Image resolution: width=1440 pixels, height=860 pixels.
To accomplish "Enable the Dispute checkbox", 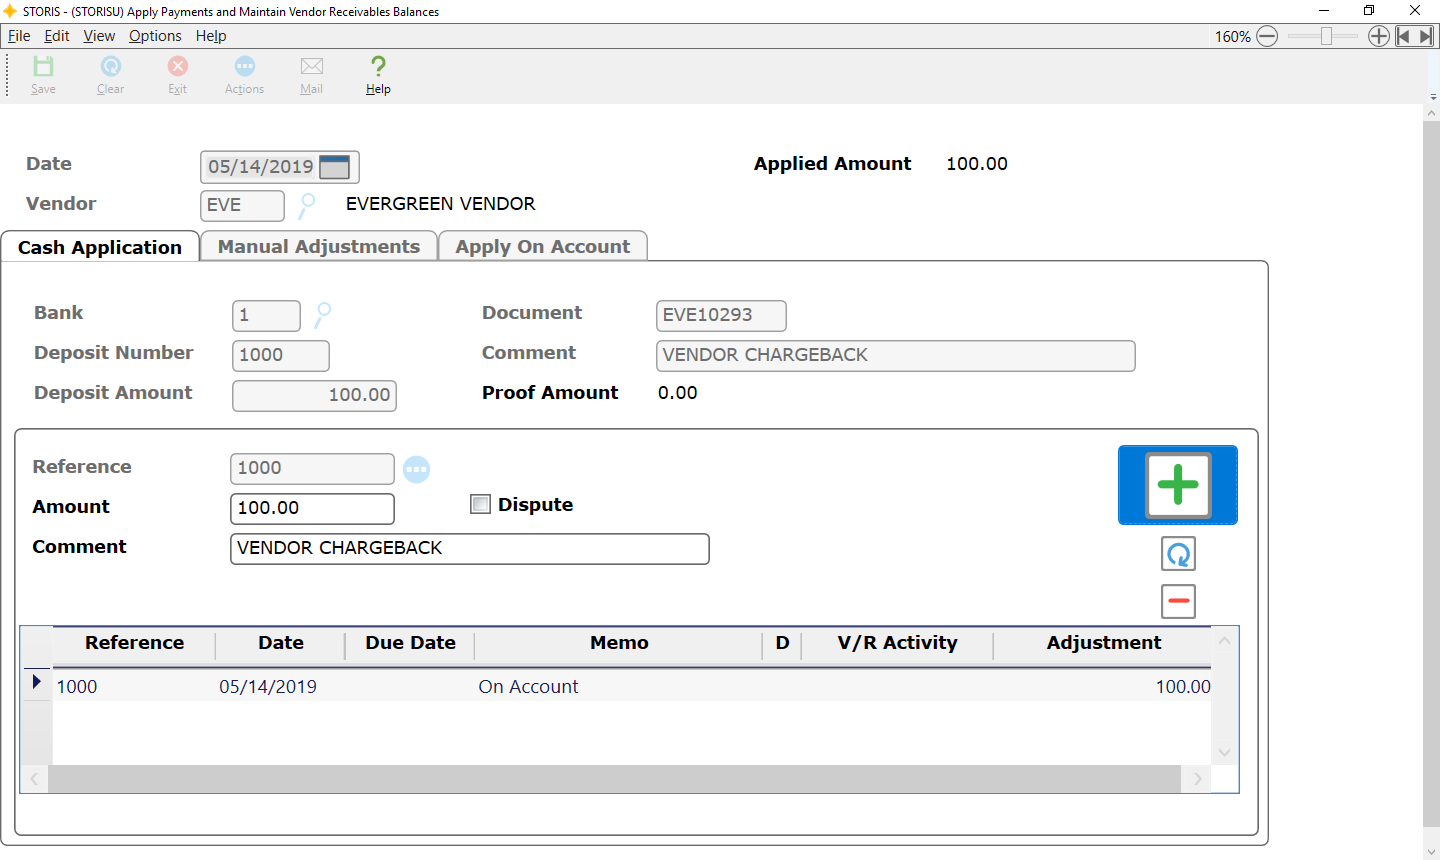I will pos(481,505).
